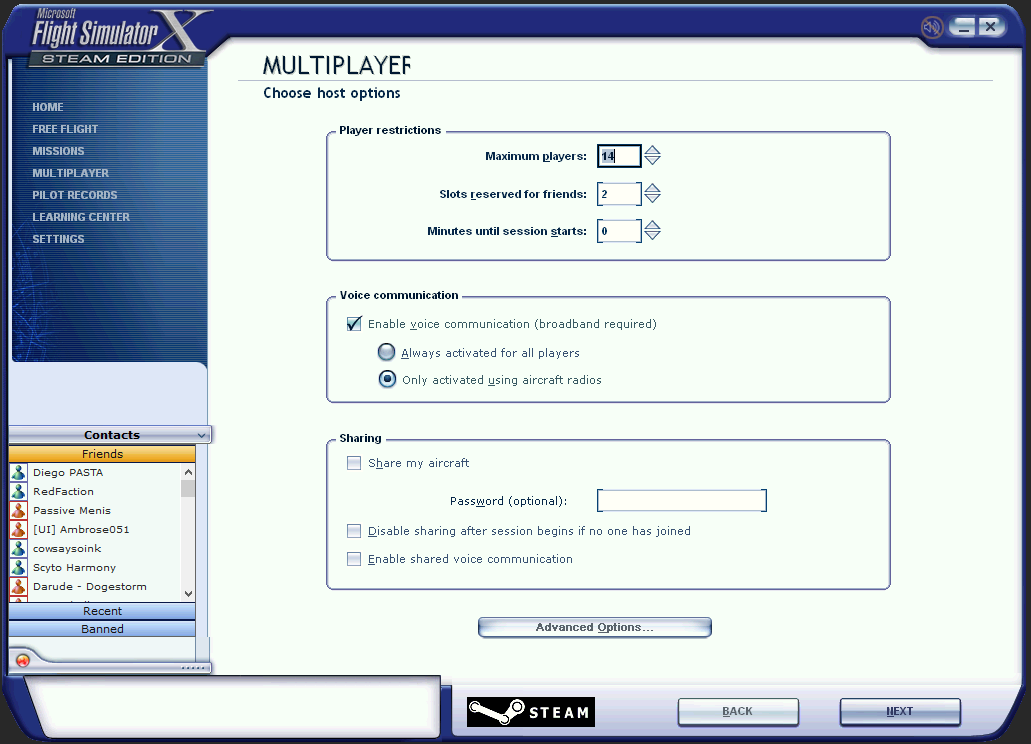The height and width of the screenshot is (744, 1031).
Task: Expand the Recent contacts section
Action: tap(102, 611)
